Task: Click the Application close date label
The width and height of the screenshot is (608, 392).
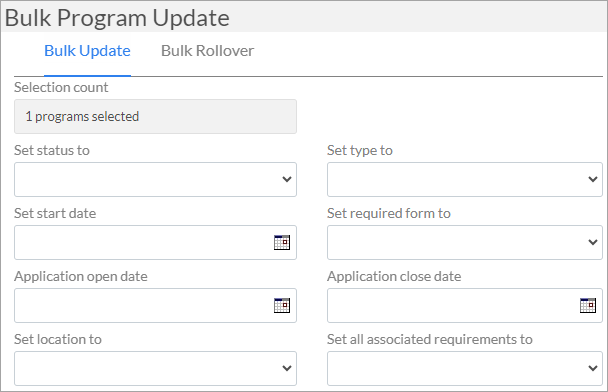Action: coord(394,276)
